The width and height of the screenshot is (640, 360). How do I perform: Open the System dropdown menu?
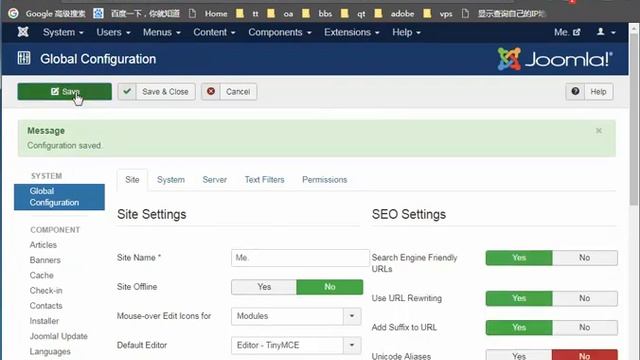coord(63,32)
